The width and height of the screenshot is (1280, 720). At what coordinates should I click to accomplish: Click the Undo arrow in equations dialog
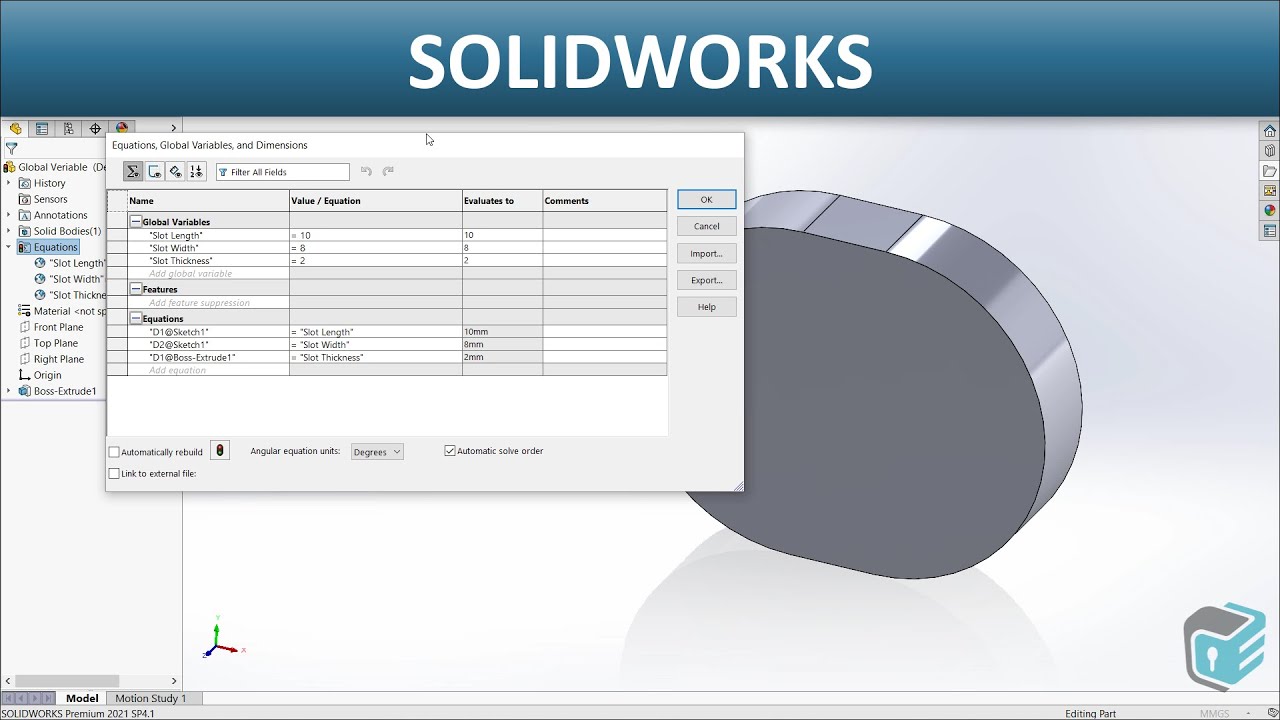[x=366, y=172]
